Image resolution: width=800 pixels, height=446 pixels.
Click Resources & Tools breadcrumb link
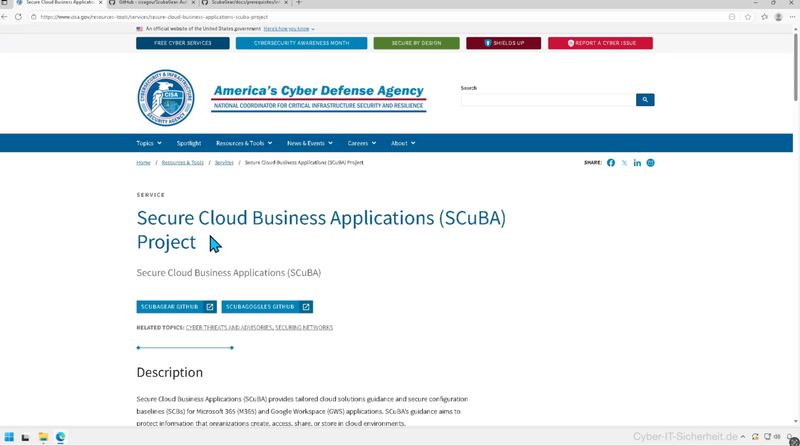183,163
